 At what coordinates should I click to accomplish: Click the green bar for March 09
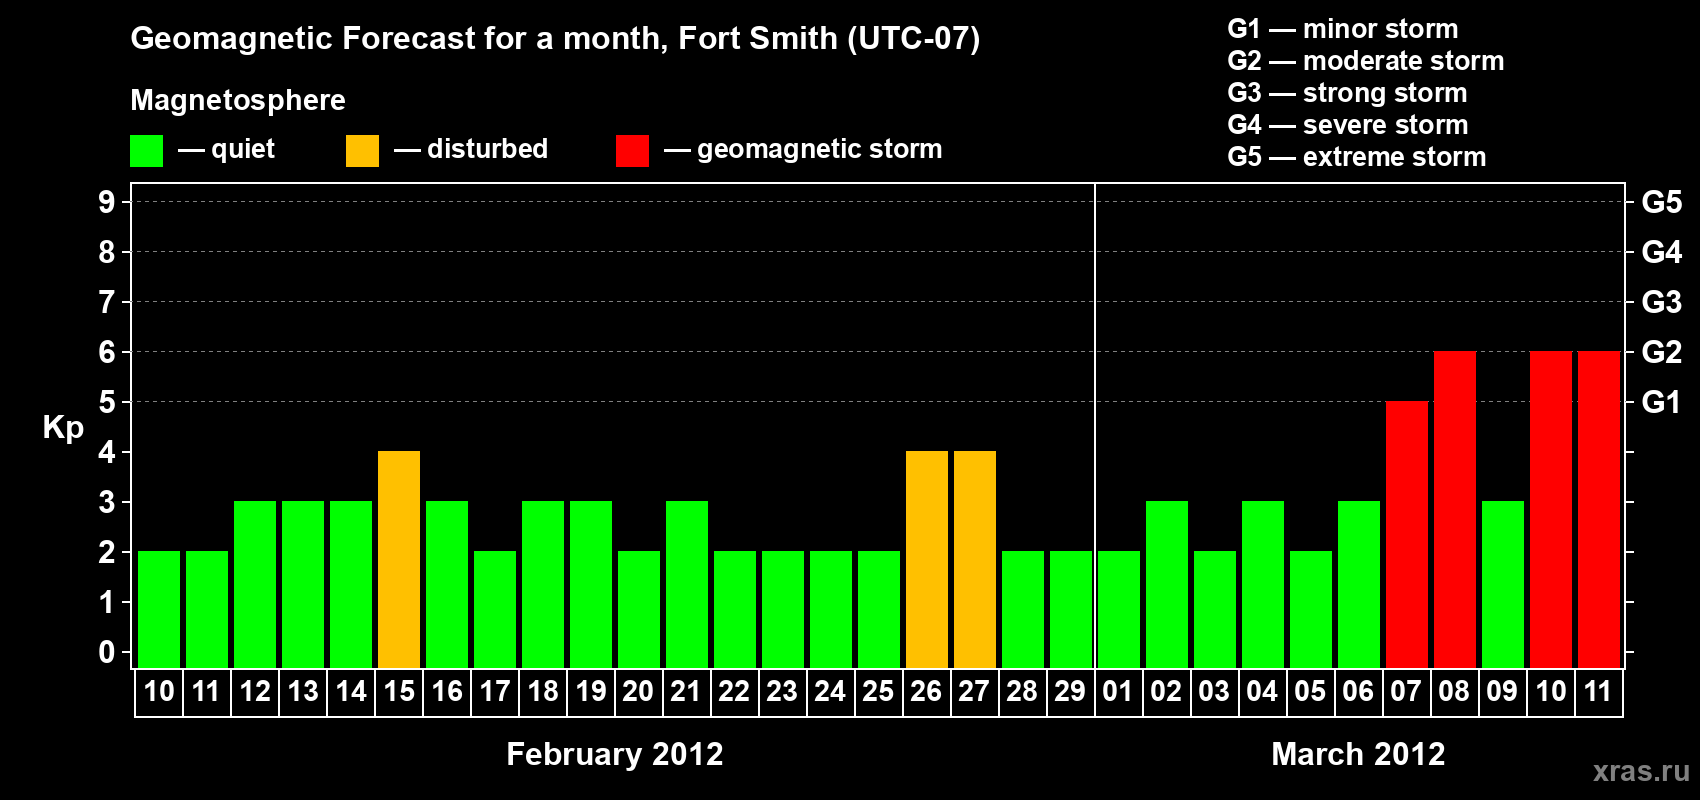pyautogui.click(x=1503, y=585)
